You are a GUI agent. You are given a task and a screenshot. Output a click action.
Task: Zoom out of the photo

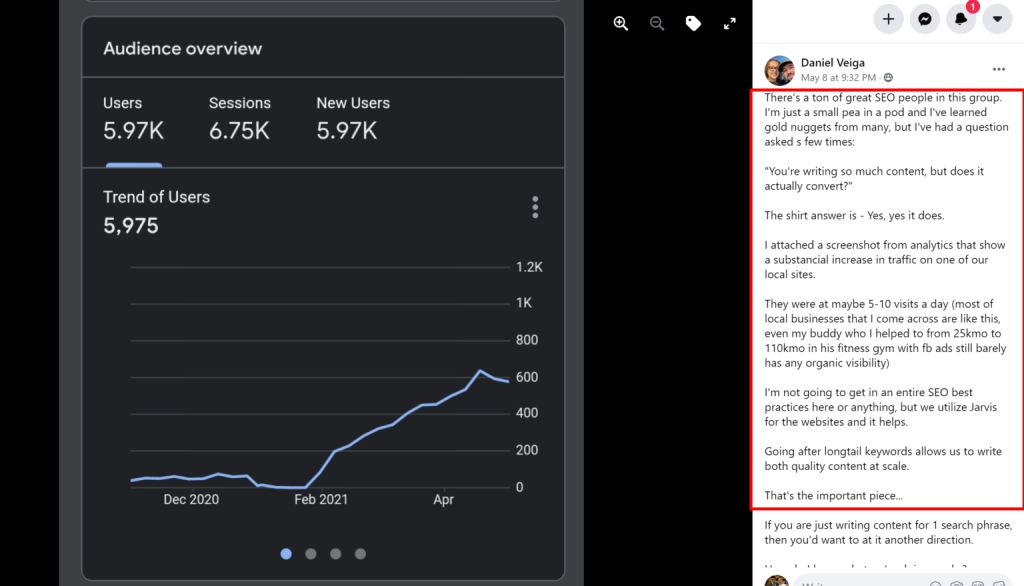click(x=657, y=24)
